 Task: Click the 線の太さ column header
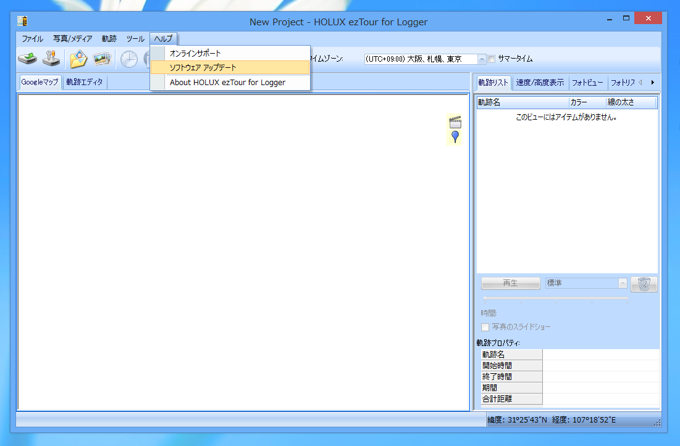631,102
